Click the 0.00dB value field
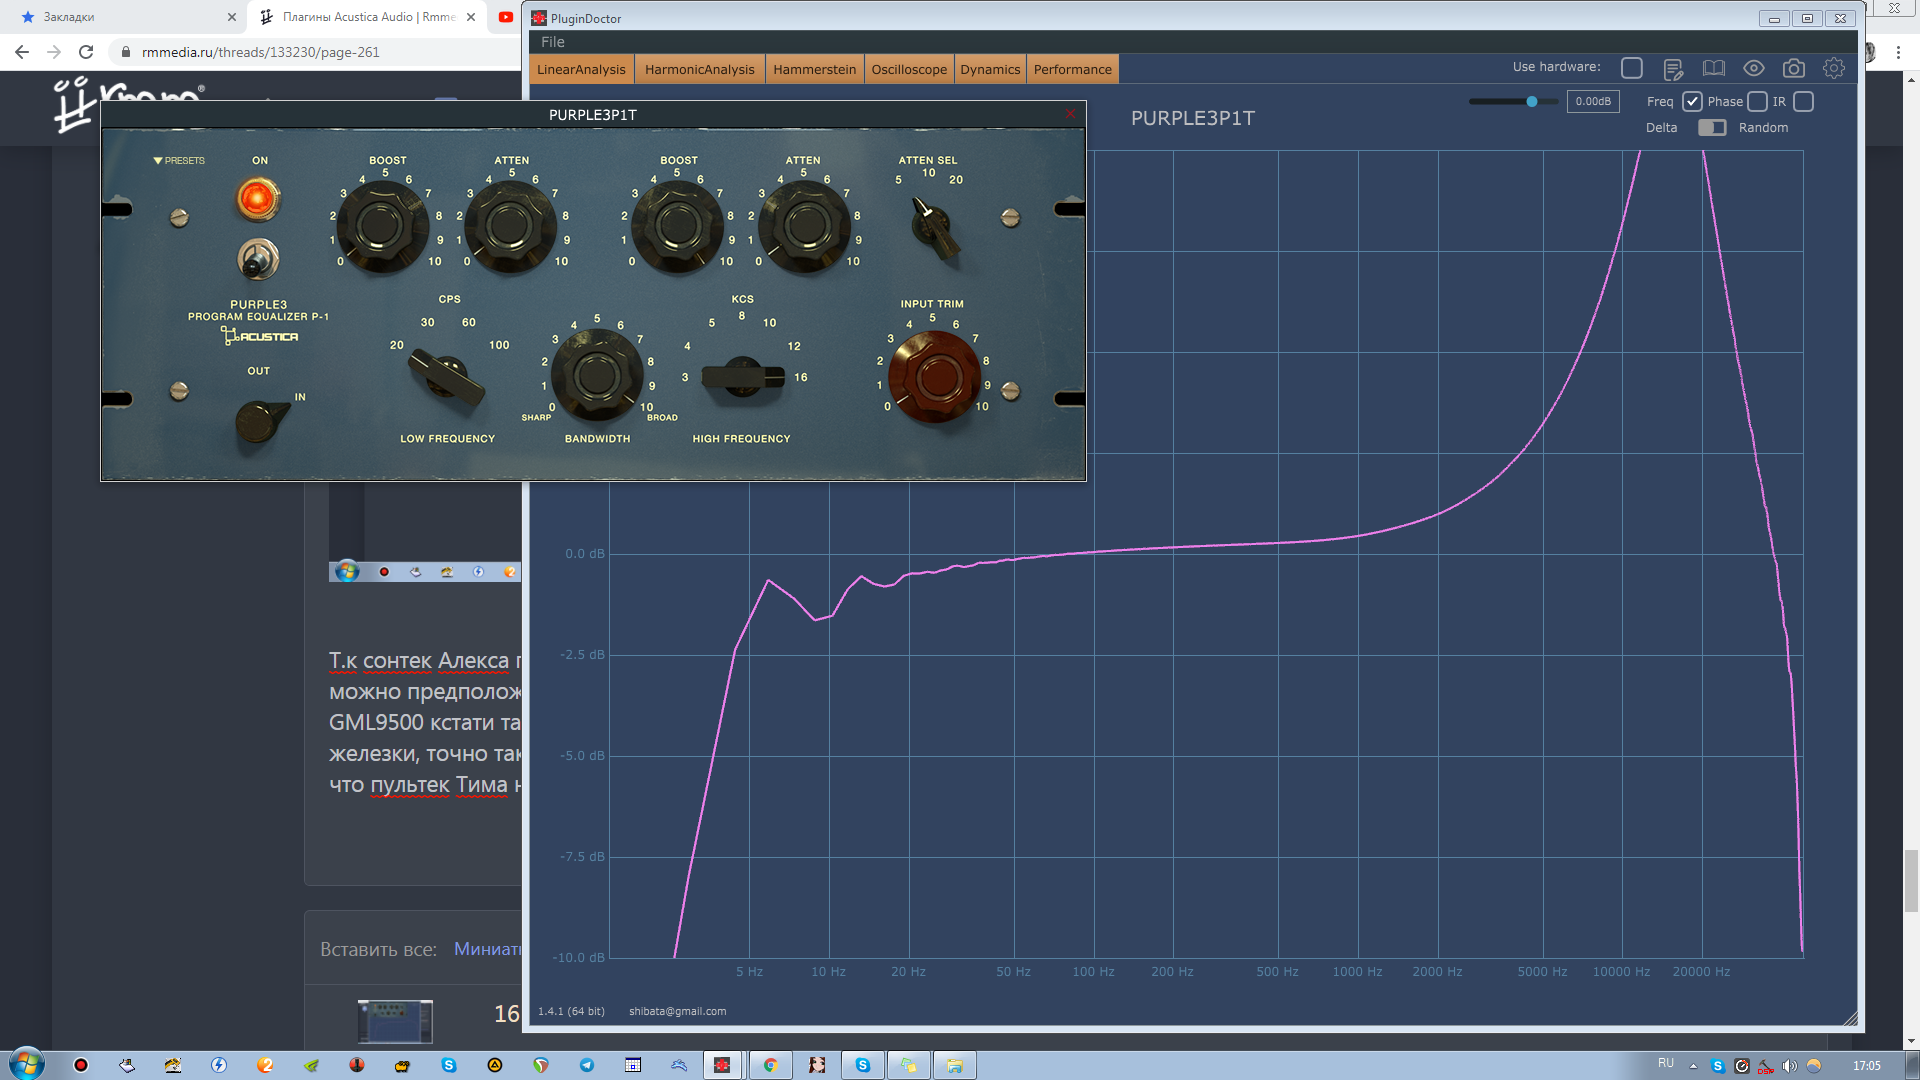Image resolution: width=1920 pixels, height=1080 pixels. 1592,102
